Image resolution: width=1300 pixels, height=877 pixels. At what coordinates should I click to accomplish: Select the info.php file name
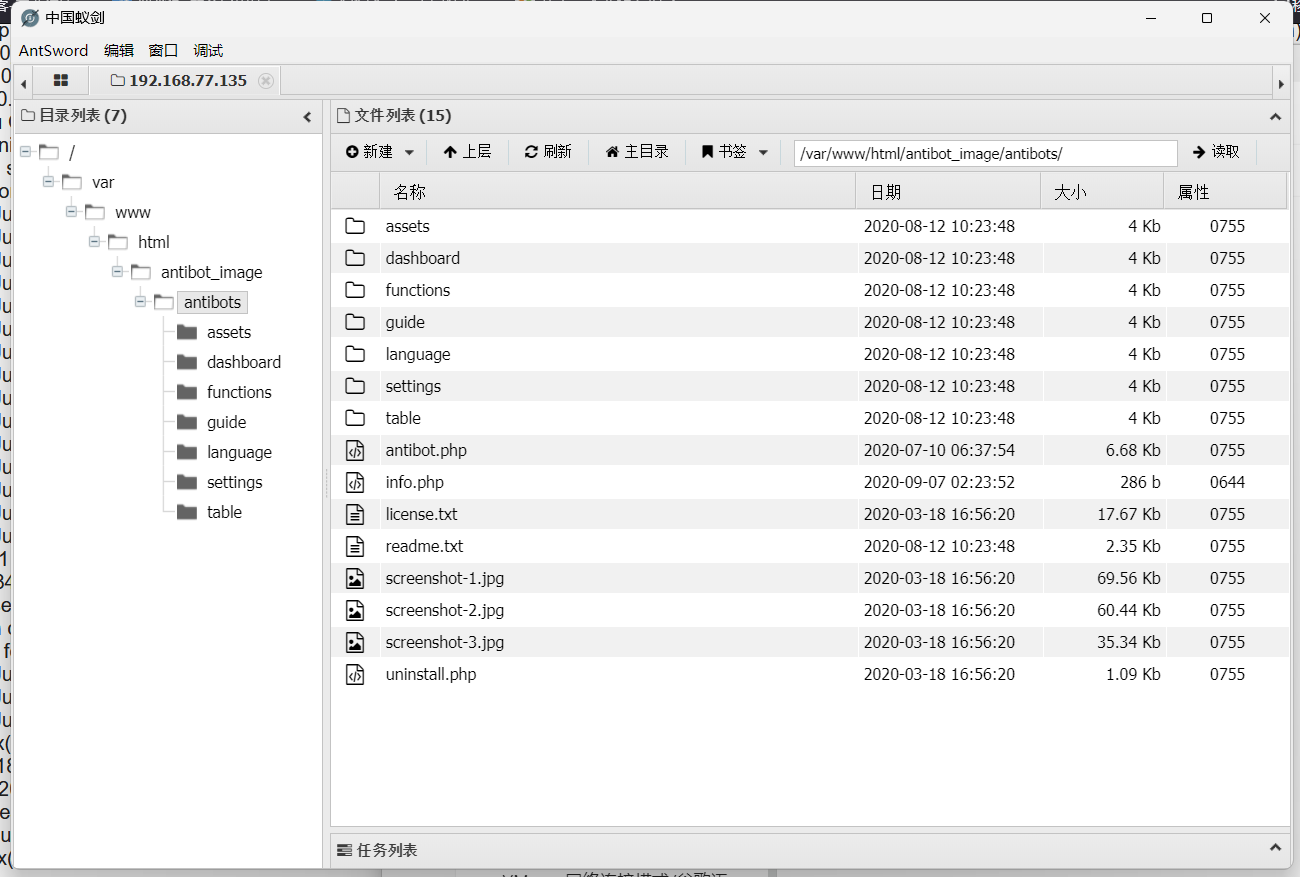(415, 482)
